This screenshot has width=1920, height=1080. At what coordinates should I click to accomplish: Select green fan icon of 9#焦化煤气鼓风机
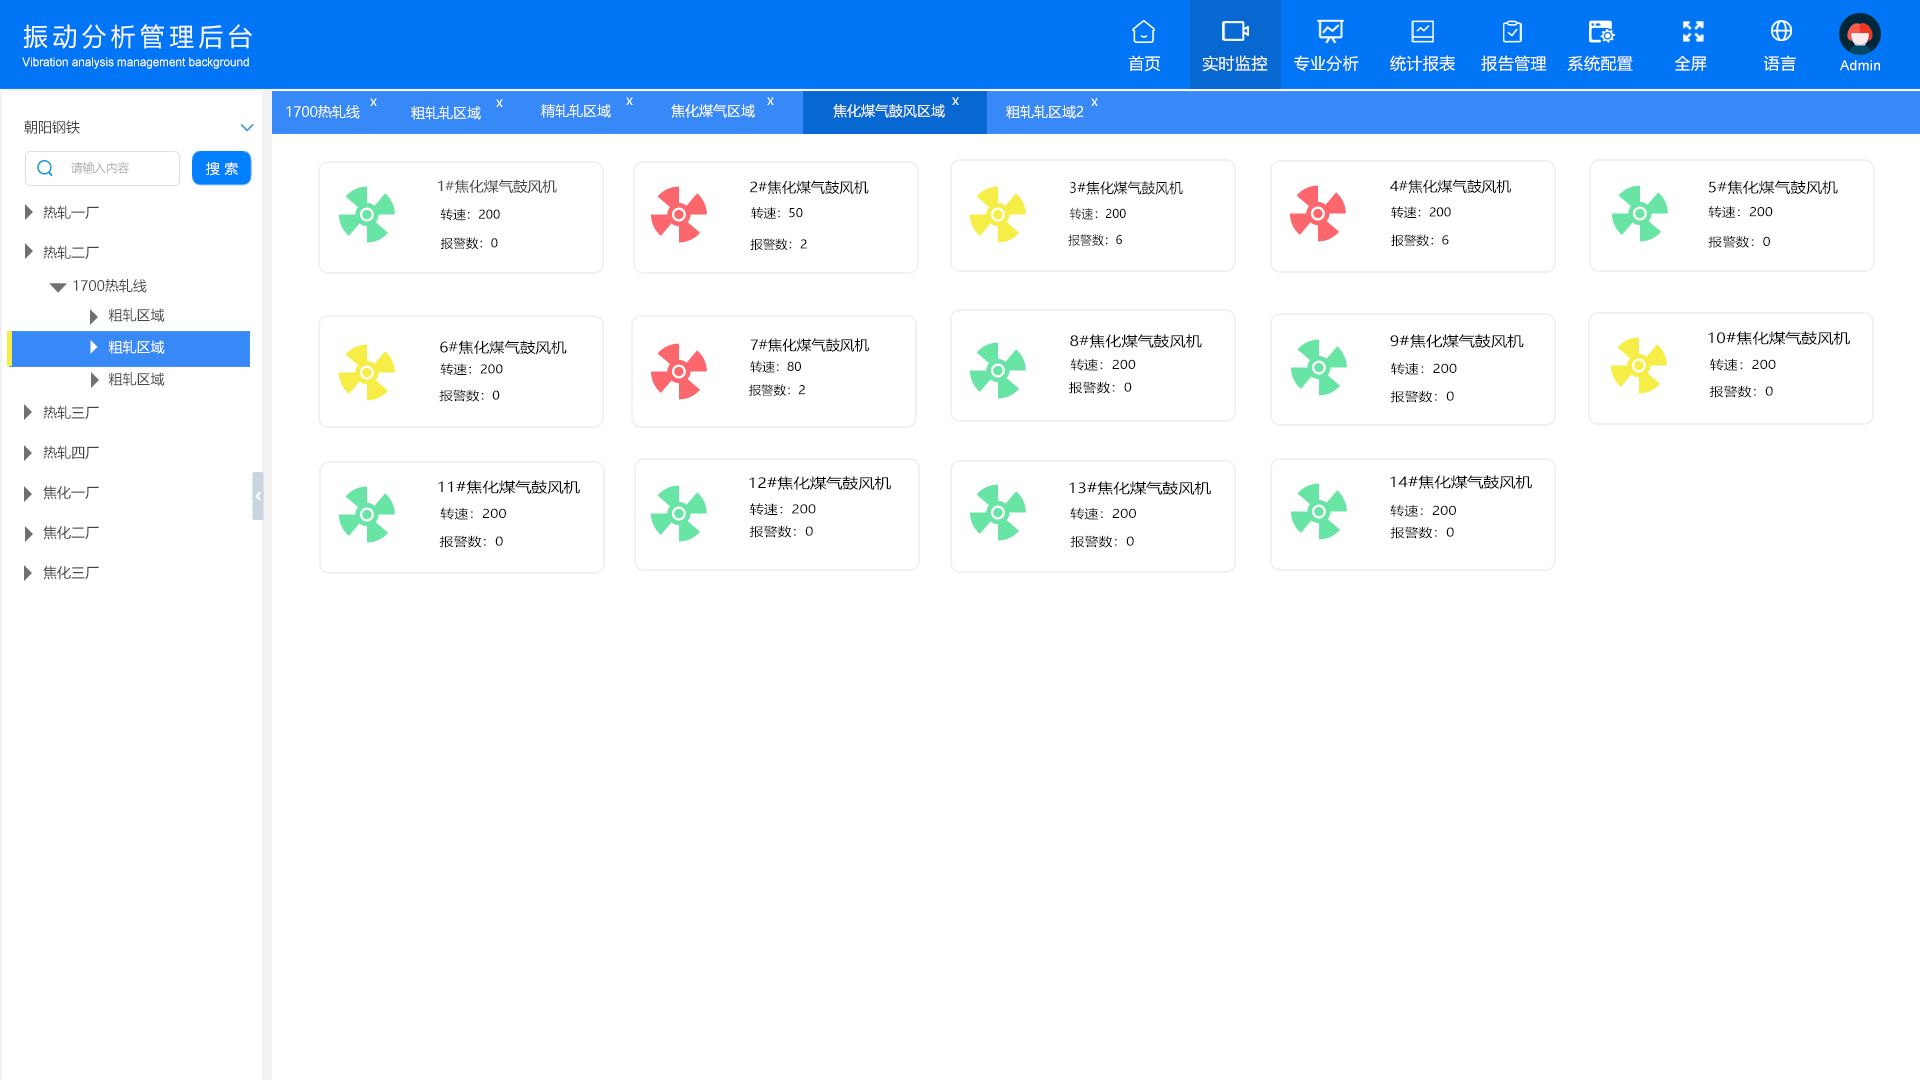tap(1319, 367)
